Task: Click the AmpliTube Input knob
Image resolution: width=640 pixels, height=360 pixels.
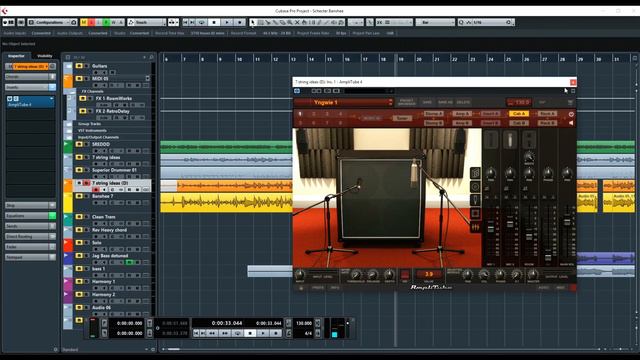Action: 300,274
